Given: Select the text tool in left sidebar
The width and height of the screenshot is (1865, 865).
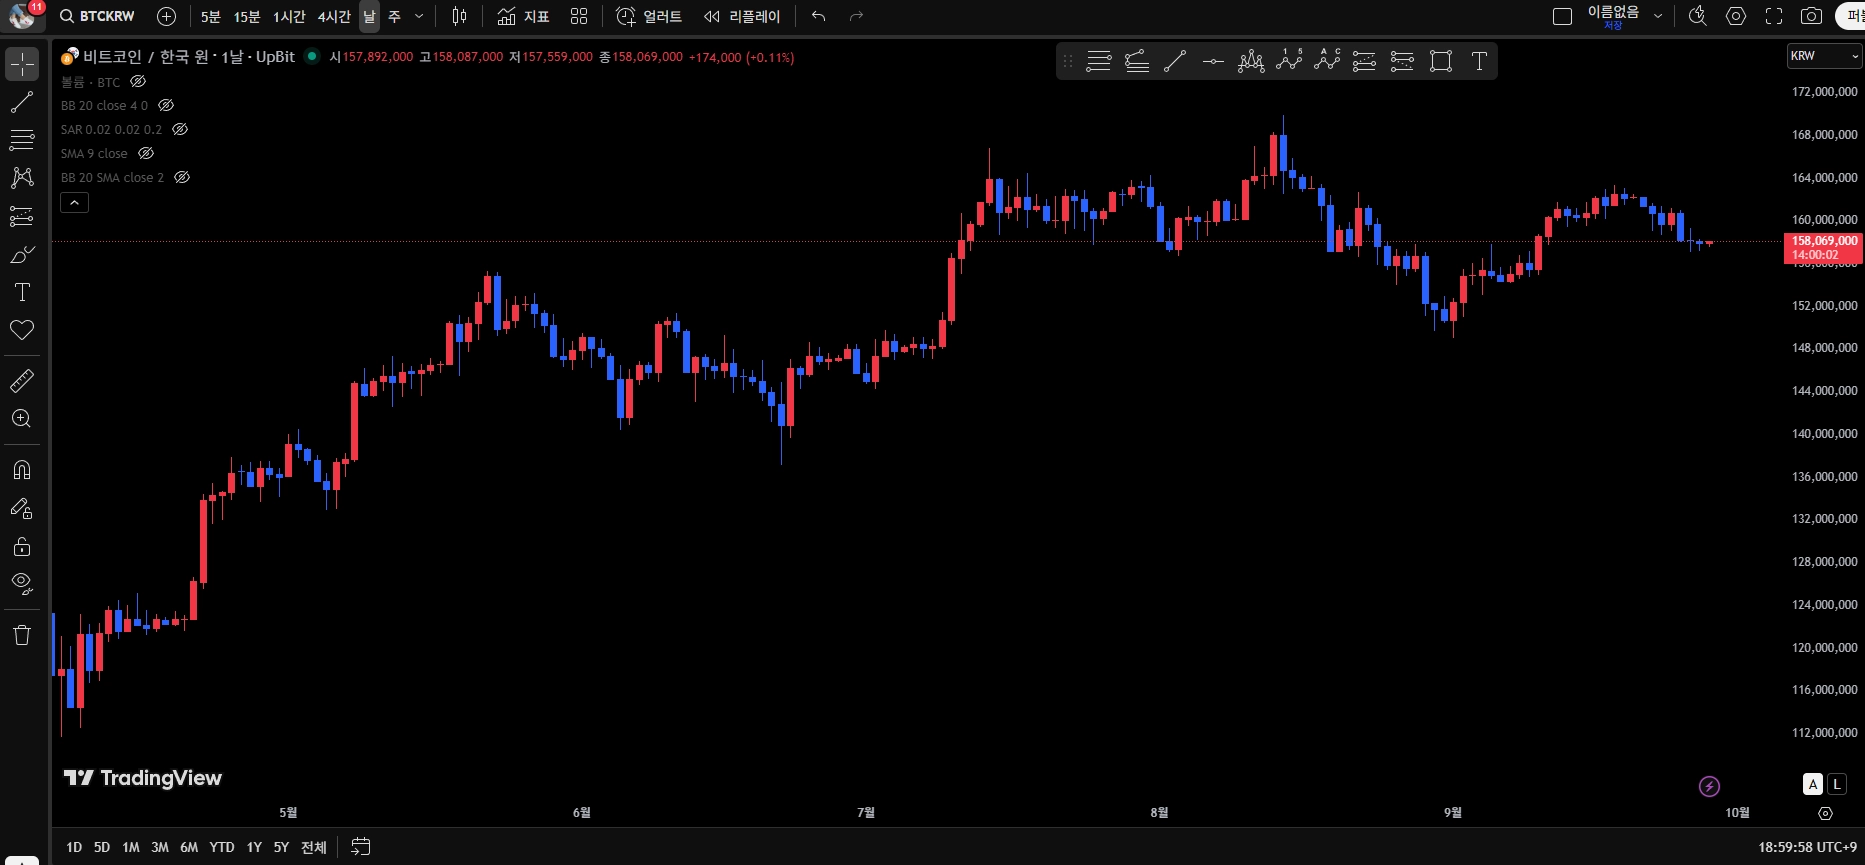Looking at the screenshot, I should pos(22,292).
